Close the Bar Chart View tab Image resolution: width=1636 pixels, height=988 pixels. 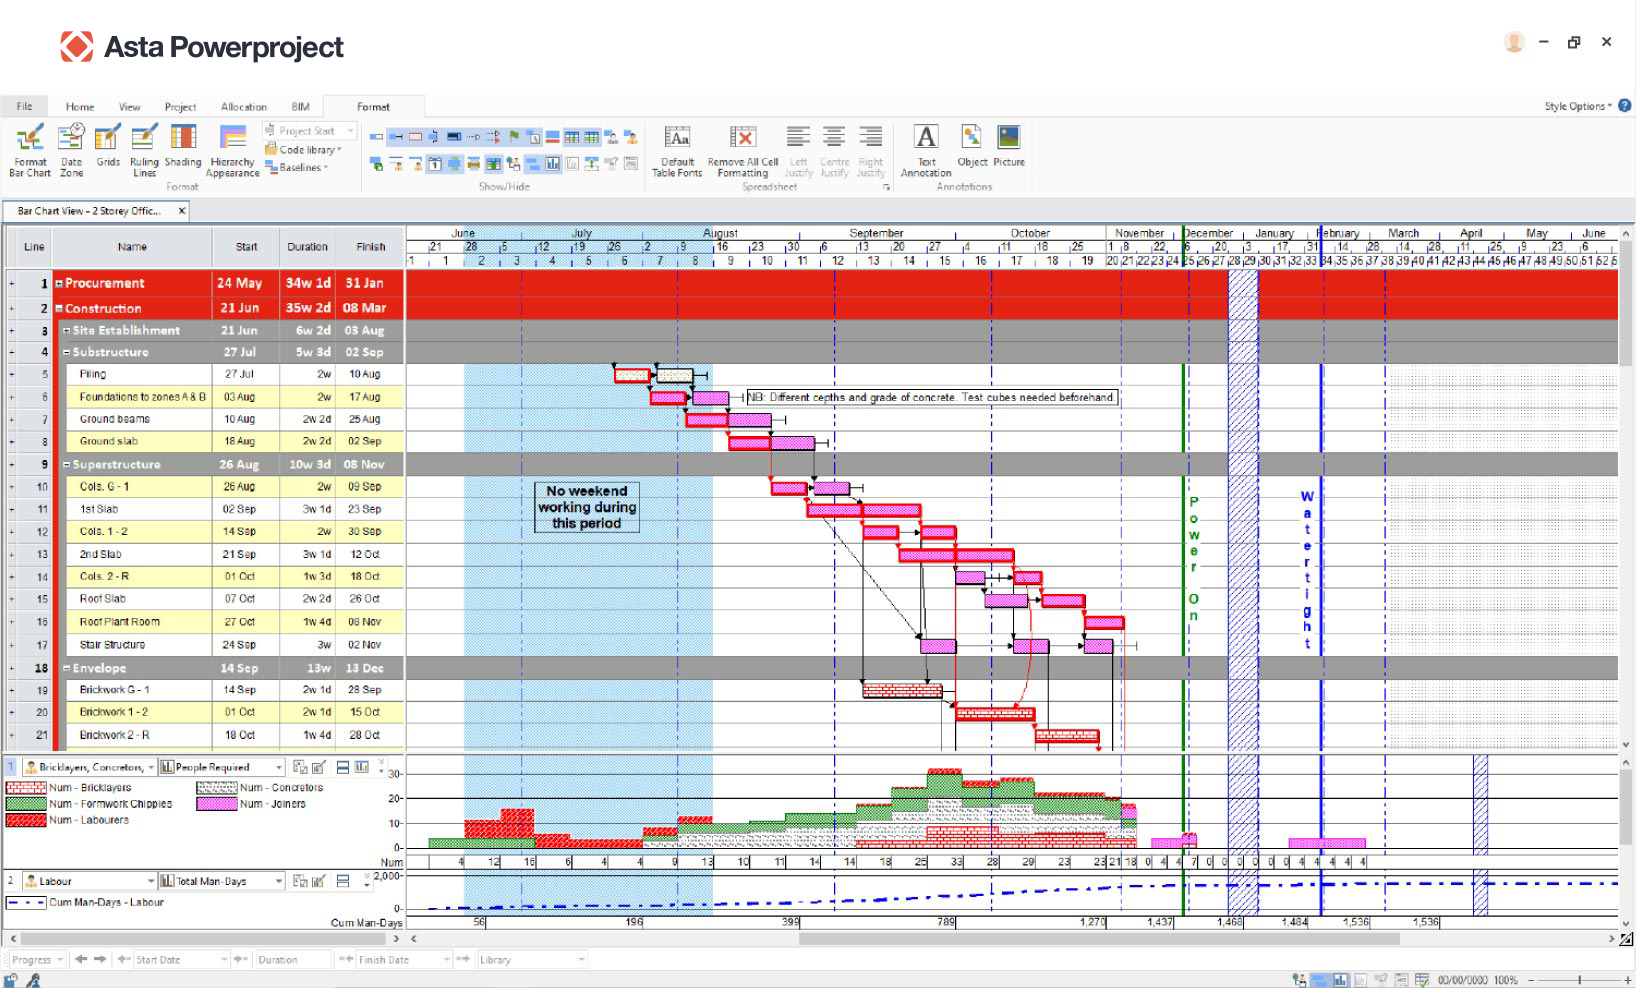(x=182, y=211)
